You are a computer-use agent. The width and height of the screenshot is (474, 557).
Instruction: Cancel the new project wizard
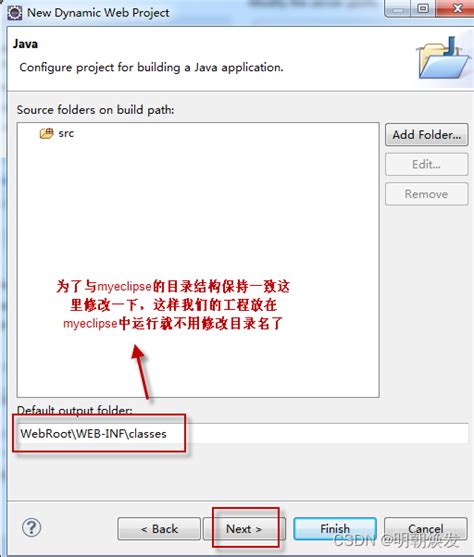pyautogui.click(x=426, y=529)
